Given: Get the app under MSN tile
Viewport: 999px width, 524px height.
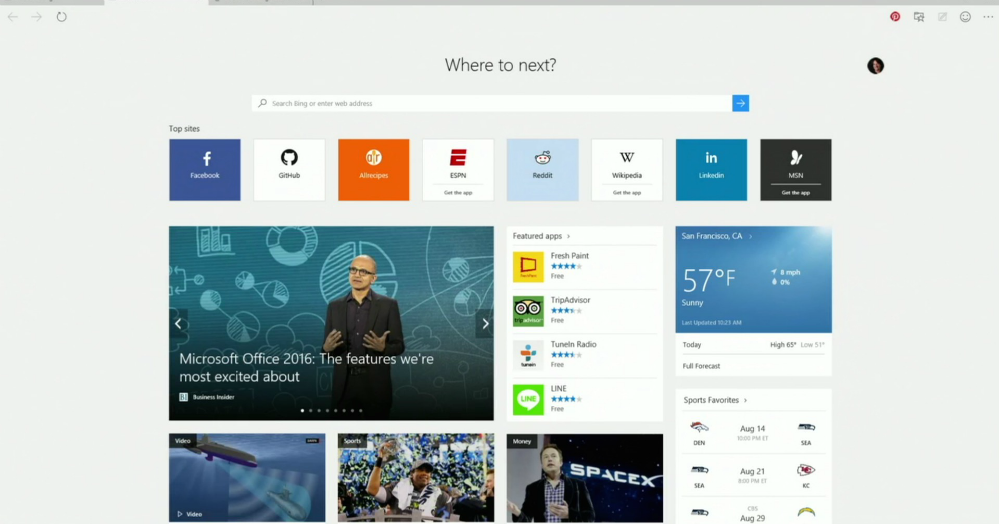Looking at the screenshot, I should pos(796,193).
